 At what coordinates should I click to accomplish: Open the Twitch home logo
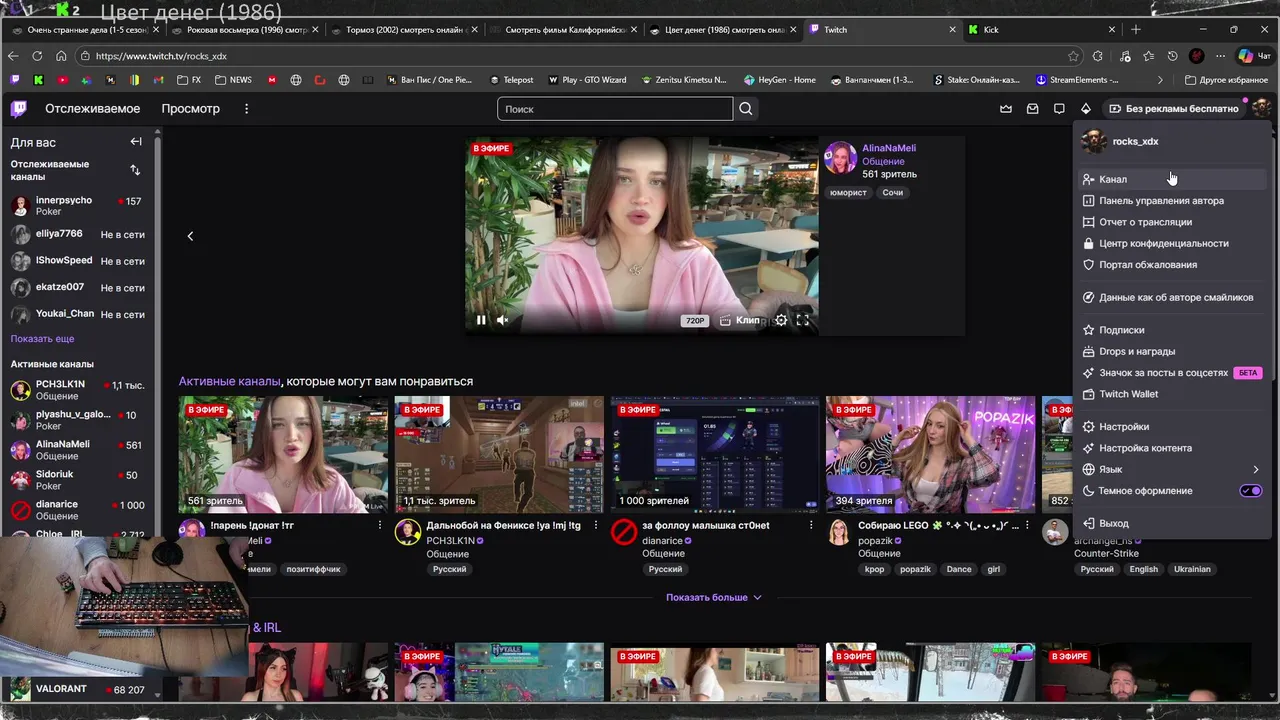pos(19,108)
